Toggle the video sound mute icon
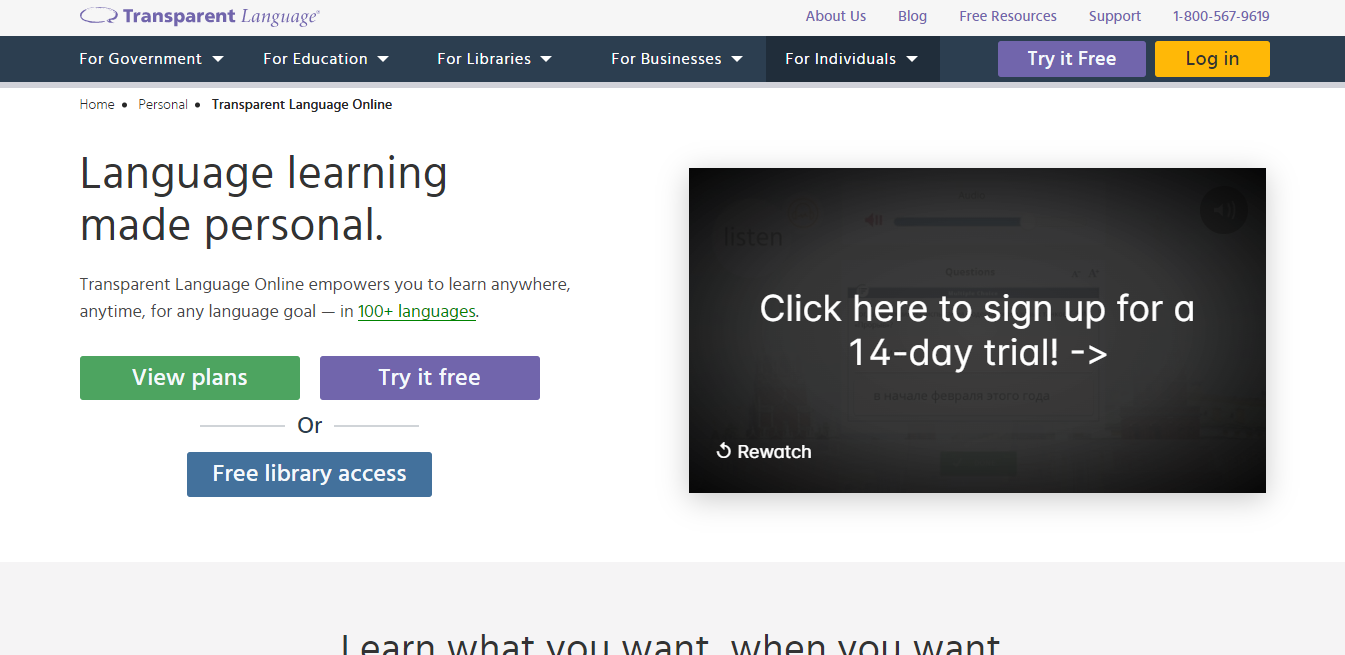 pyautogui.click(x=1224, y=210)
